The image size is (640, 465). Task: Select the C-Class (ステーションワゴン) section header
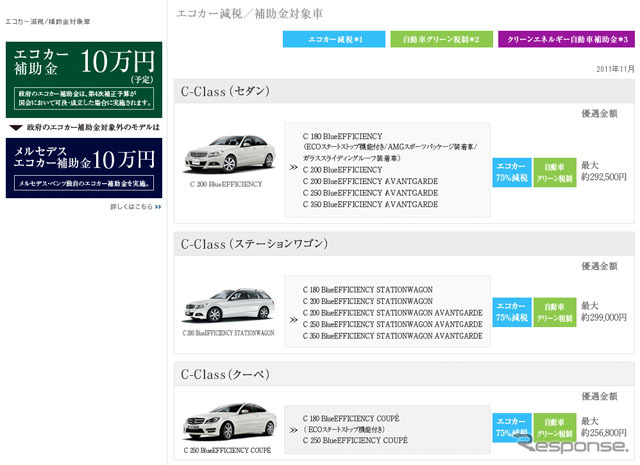pyautogui.click(x=404, y=244)
